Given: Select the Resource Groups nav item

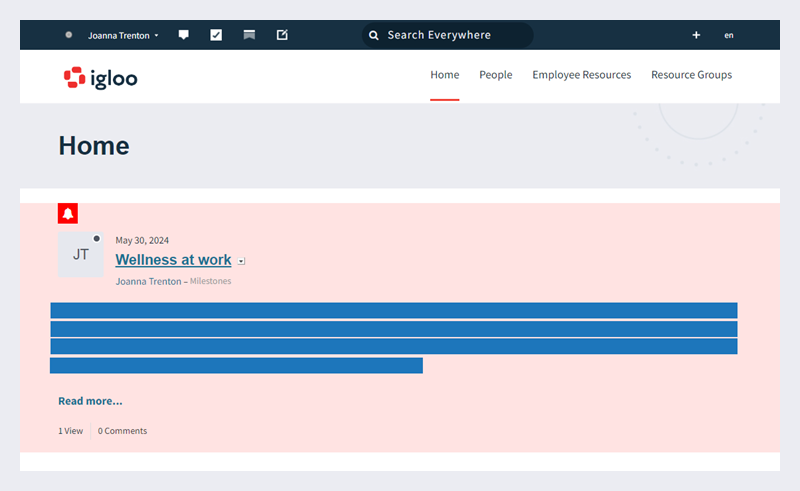Looking at the screenshot, I should (x=691, y=75).
